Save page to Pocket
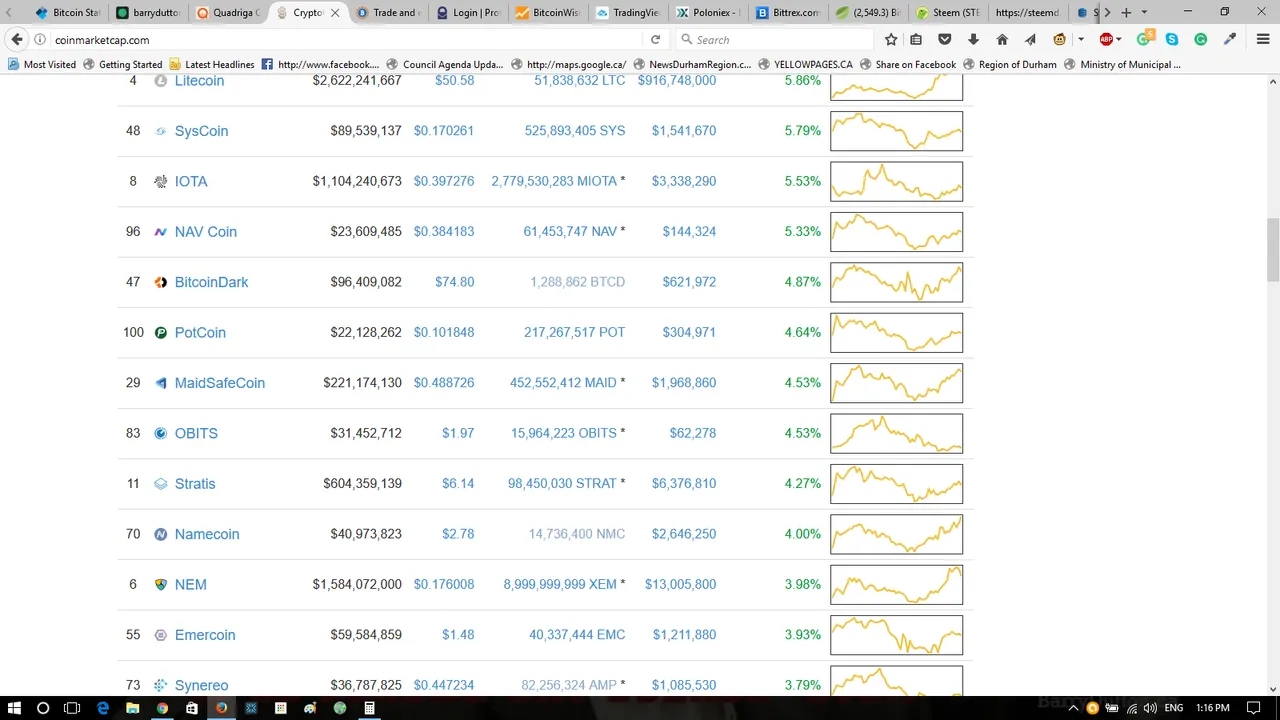The image size is (1280, 720). (945, 40)
